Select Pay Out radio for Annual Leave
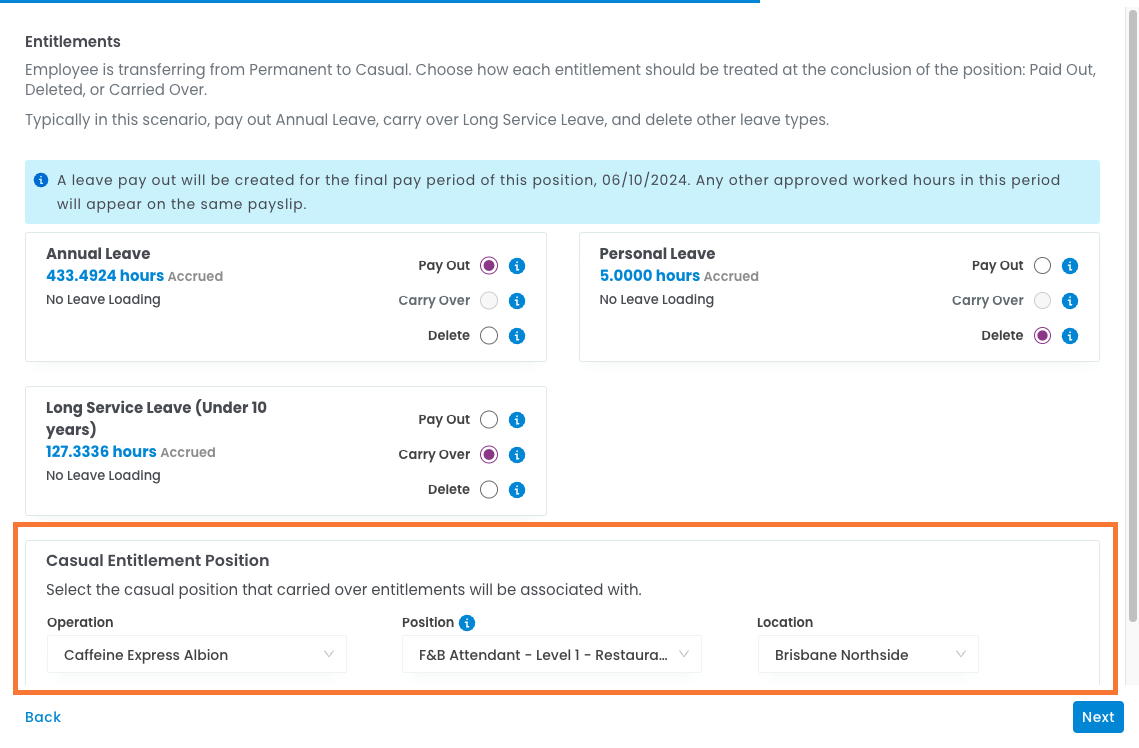Viewport: 1139px width, 748px height. 489,266
